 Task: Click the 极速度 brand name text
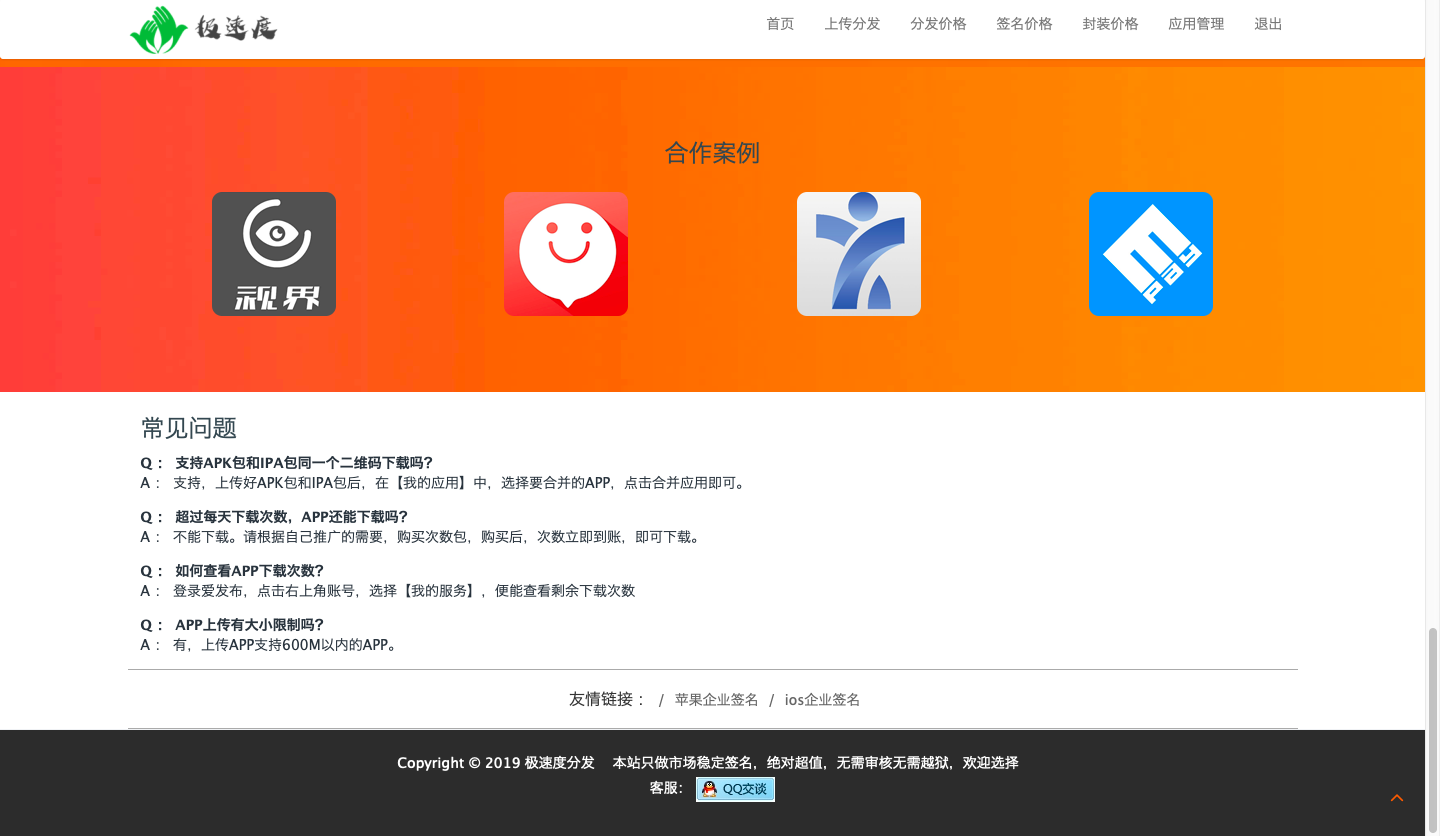click(x=236, y=28)
